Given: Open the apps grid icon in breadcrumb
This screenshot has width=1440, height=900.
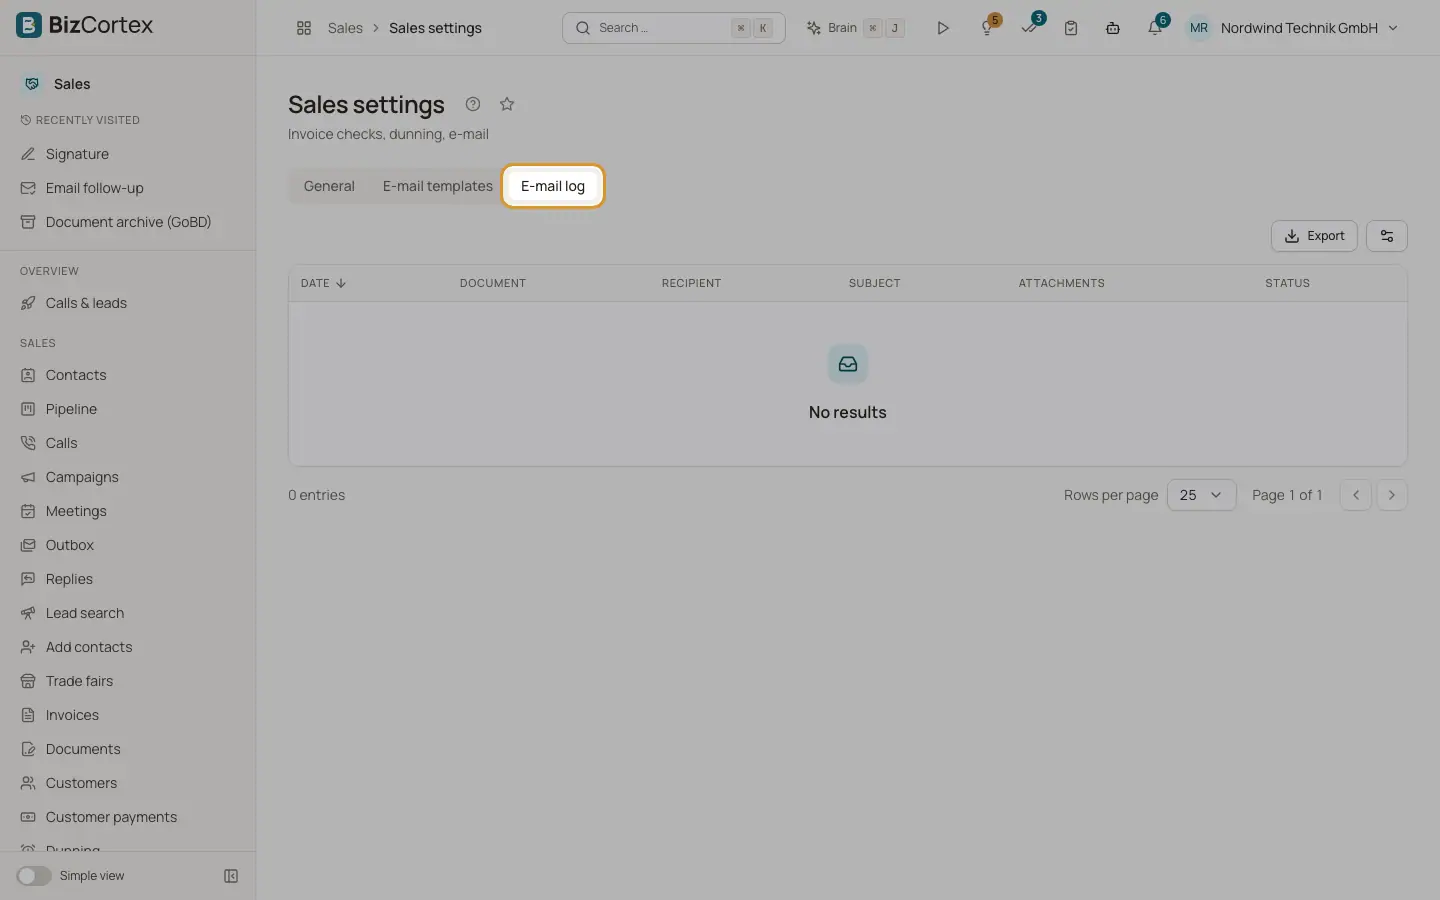Looking at the screenshot, I should (x=304, y=28).
